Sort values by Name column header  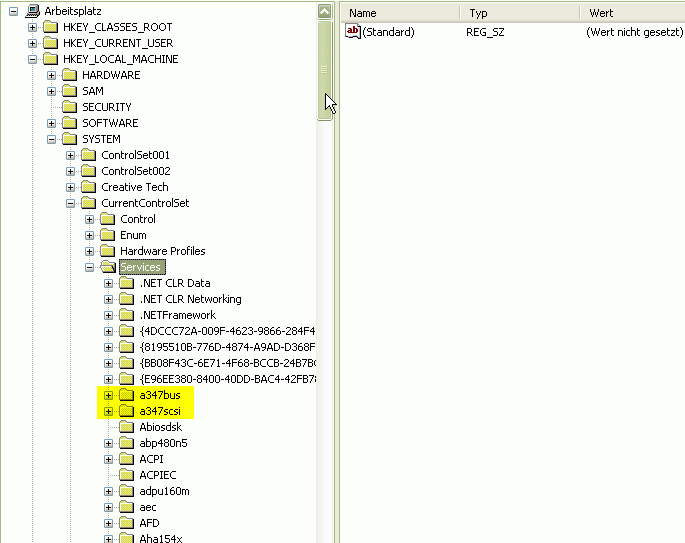pyautogui.click(x=400, y=13)
